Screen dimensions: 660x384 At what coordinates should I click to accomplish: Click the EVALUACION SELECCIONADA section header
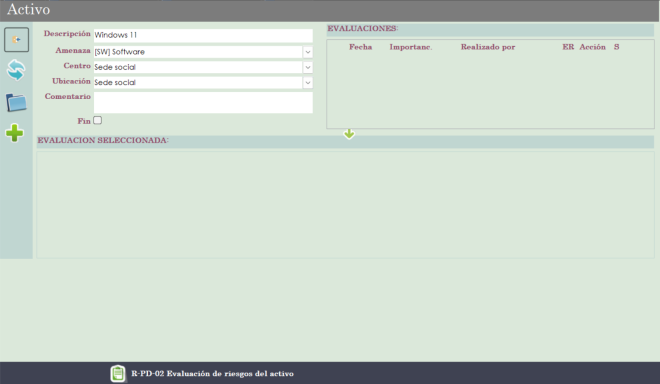coord(103,140)
